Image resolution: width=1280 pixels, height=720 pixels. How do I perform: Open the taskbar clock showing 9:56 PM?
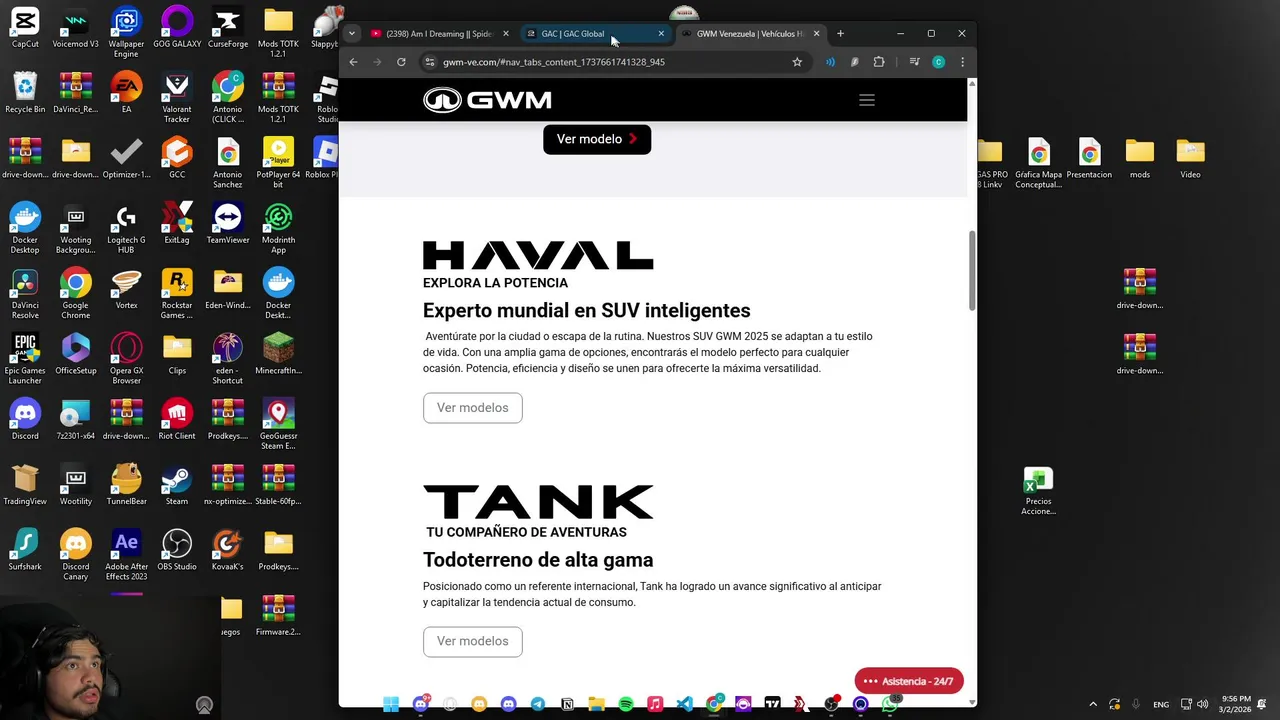pyautogui.click(x=1236, y=704)
